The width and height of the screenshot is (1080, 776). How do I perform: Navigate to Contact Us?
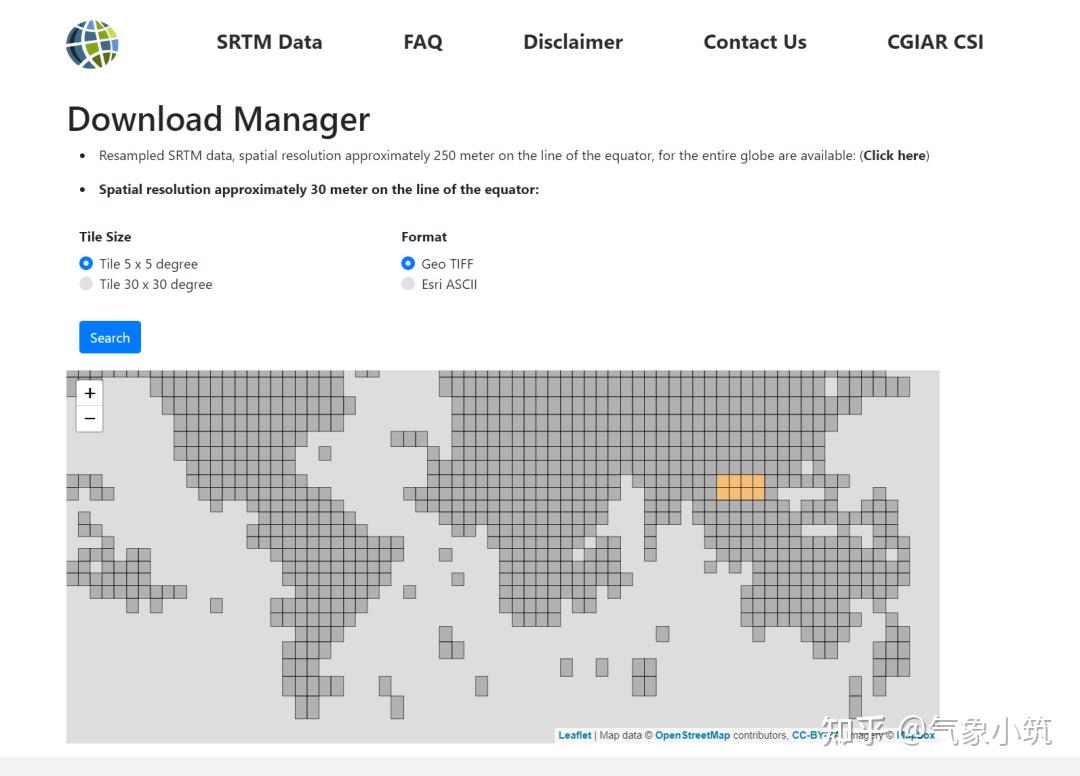(755, 42)
